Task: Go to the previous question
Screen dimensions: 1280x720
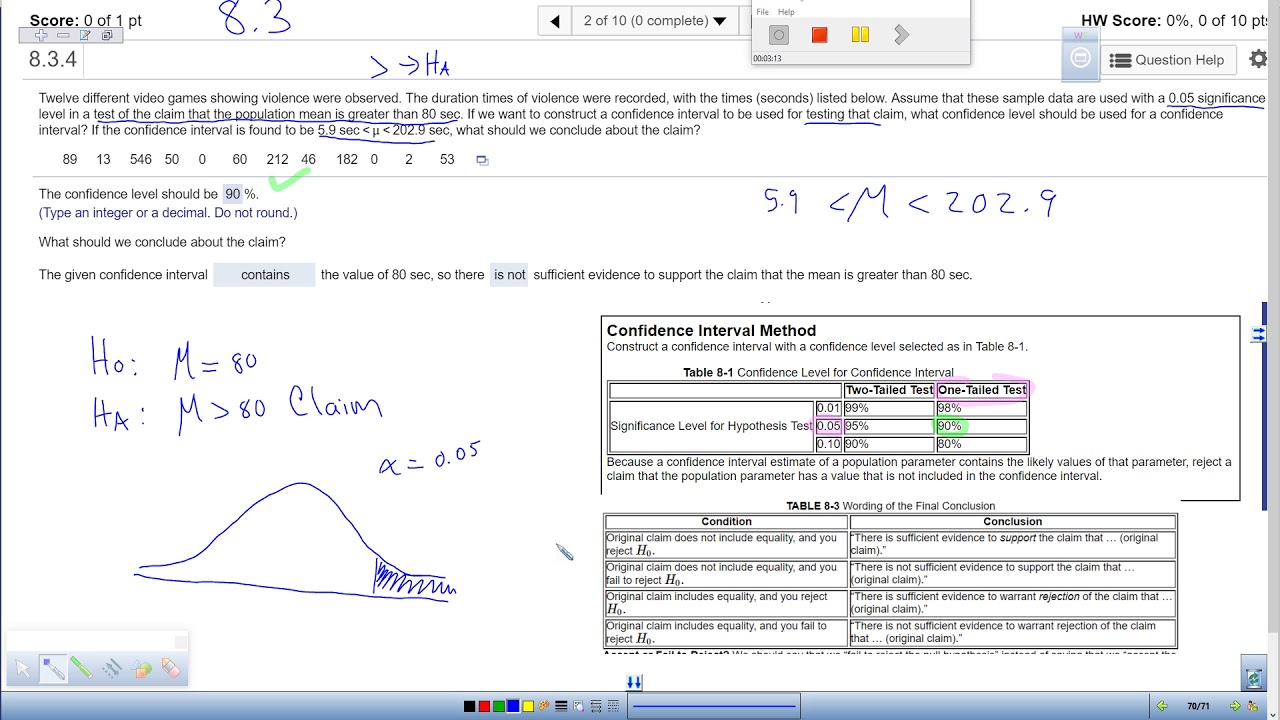Action: coord(555,20)
